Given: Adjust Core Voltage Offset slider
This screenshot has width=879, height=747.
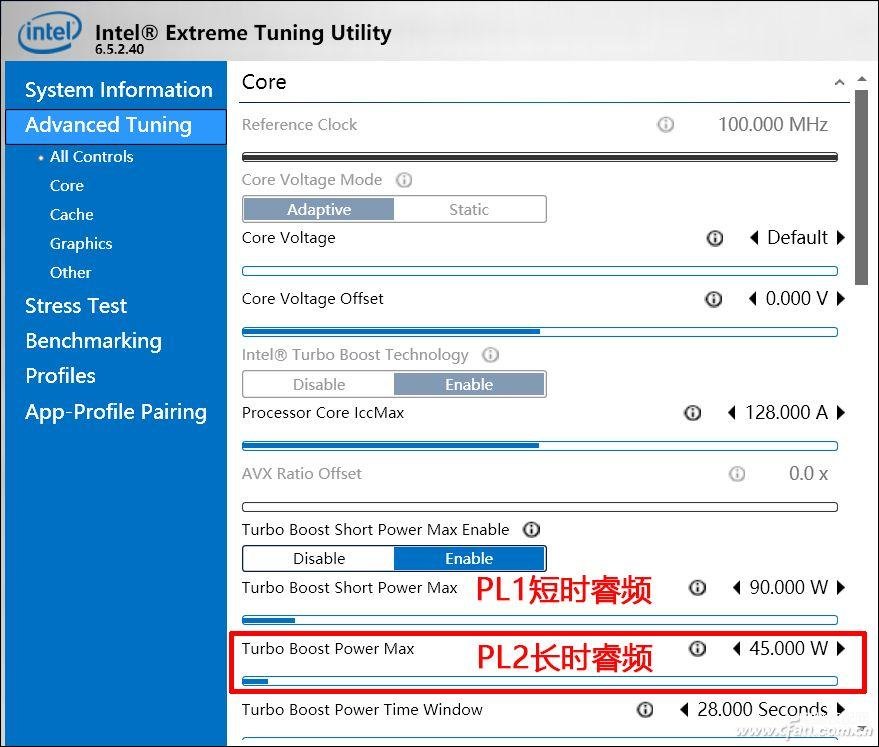Looking at the screenshot, I should [540, 332].
